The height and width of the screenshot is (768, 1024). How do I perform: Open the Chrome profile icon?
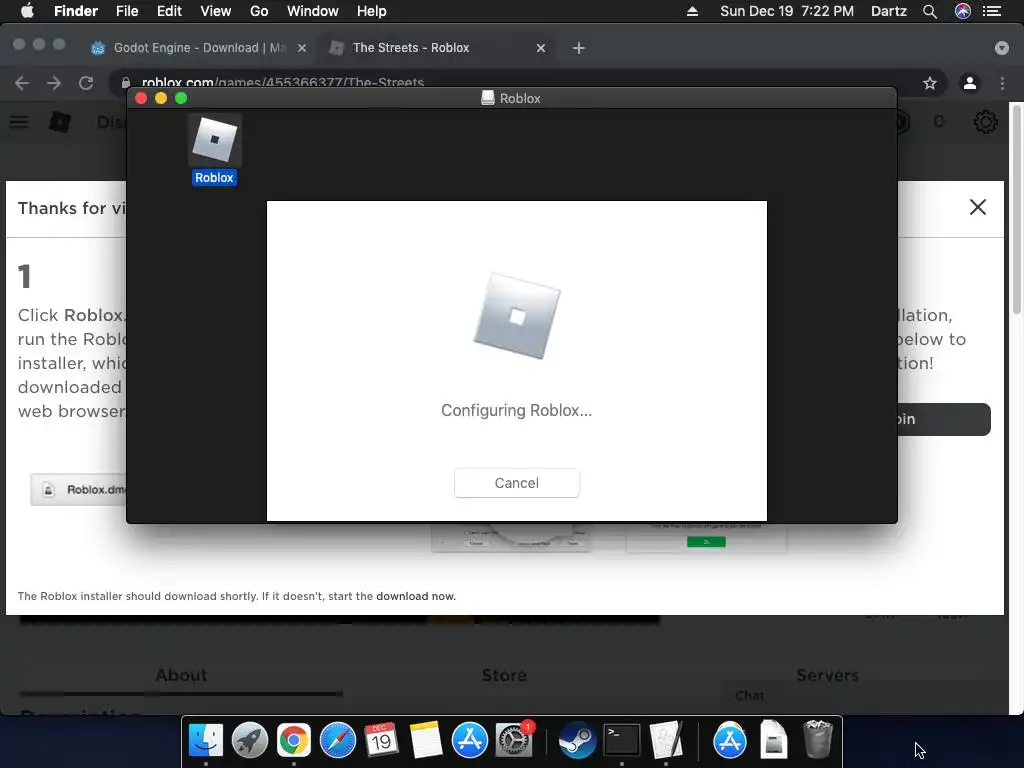click(x=970, y=83)
